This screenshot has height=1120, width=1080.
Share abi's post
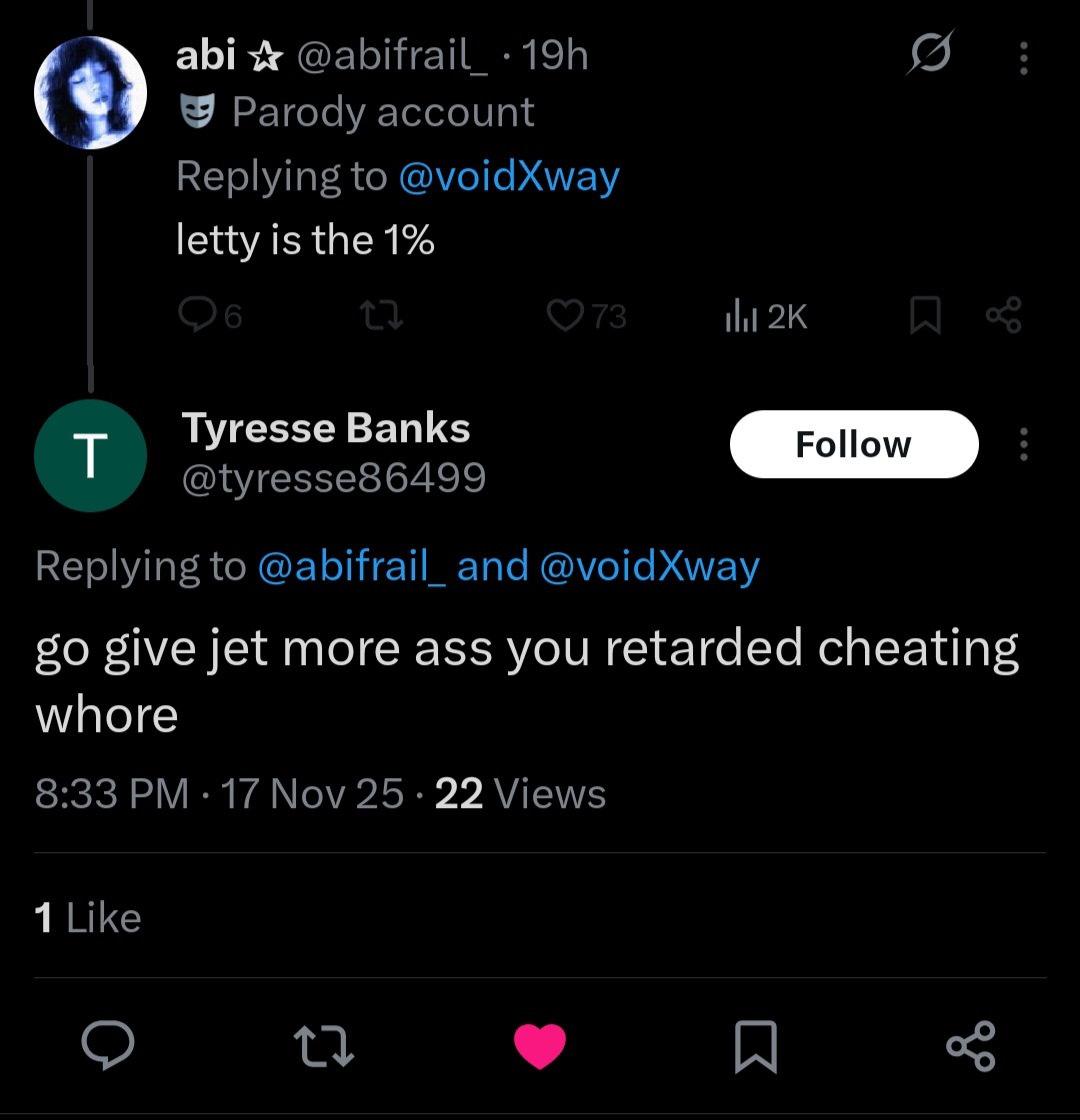click(x=1003, y=317)
